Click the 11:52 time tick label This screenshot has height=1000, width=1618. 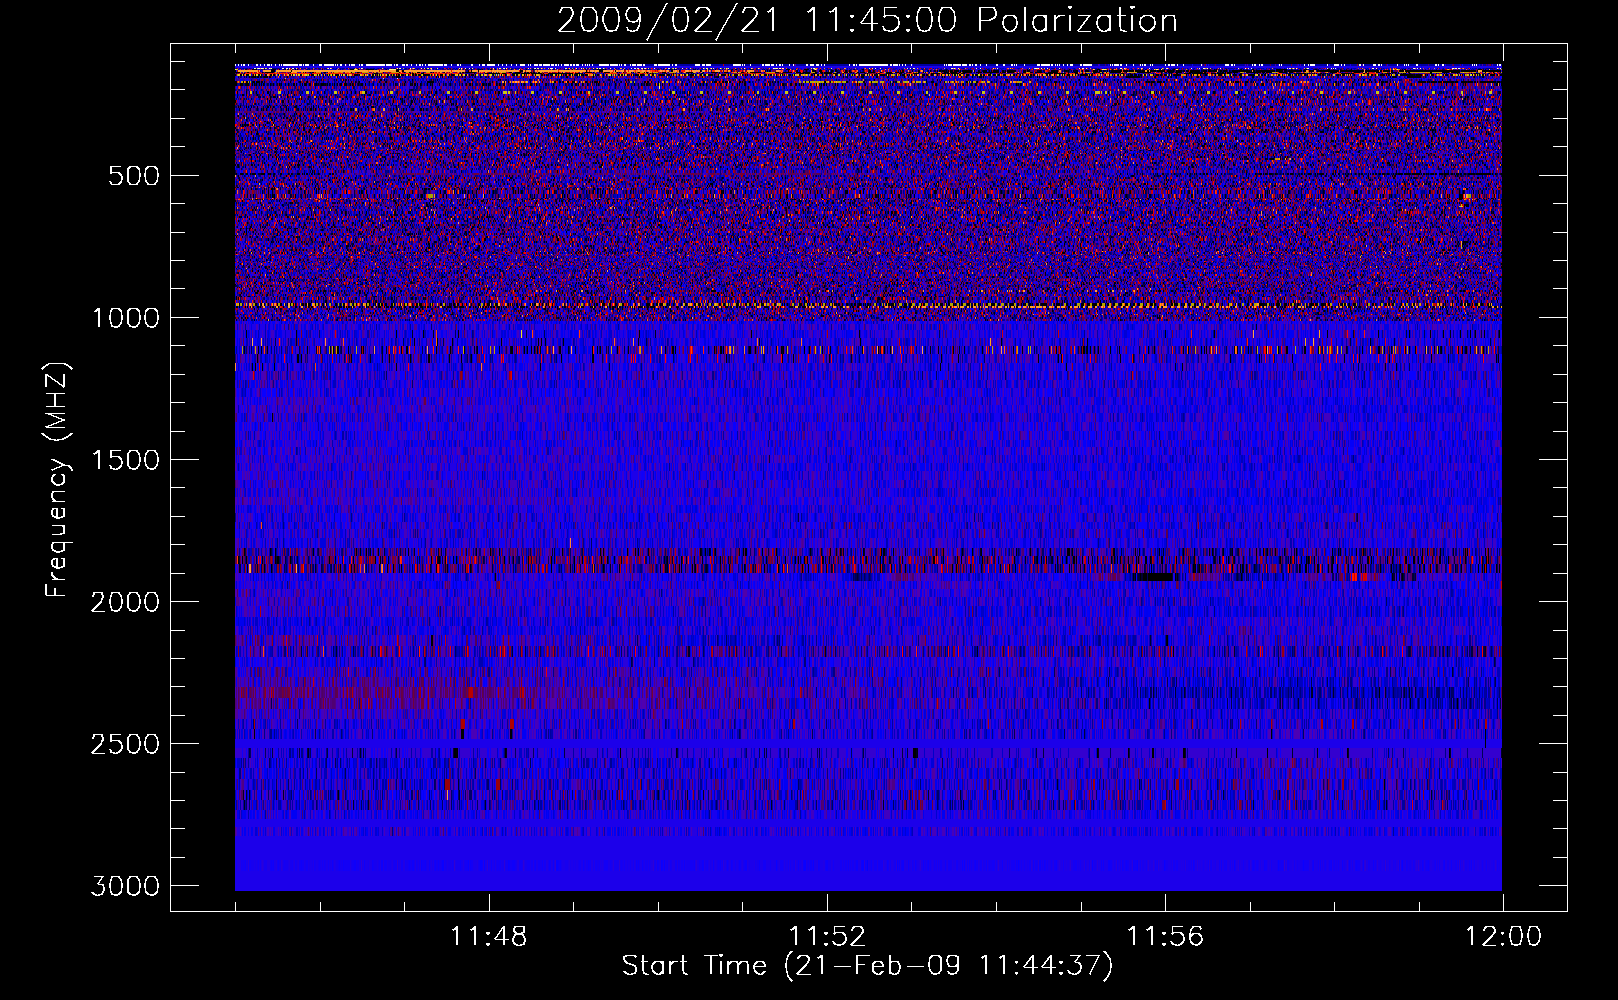pos(827,937)
